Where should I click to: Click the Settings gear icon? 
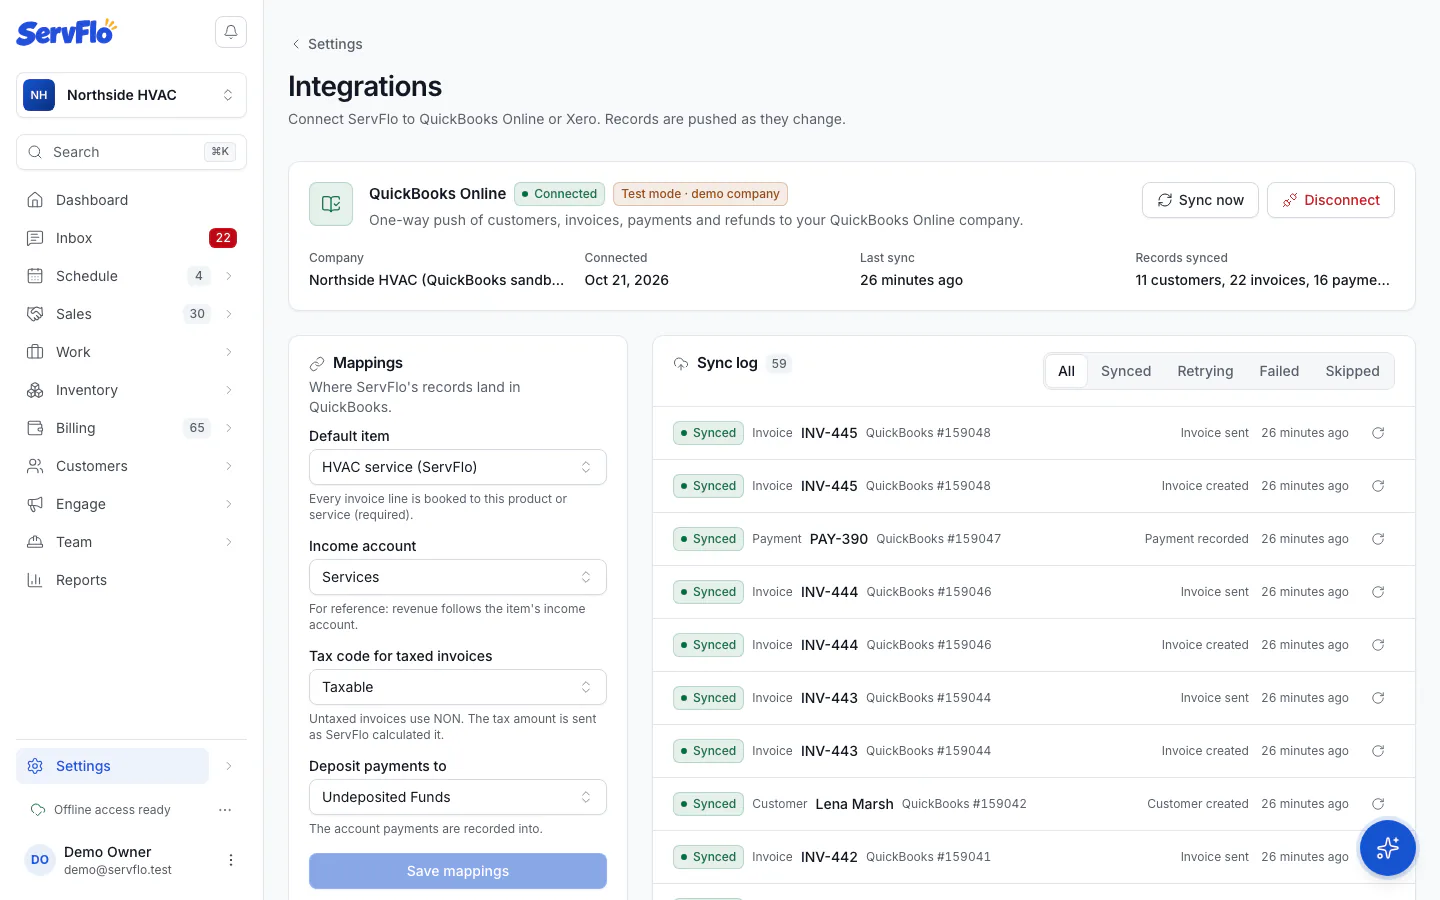[x=35, y=766]
